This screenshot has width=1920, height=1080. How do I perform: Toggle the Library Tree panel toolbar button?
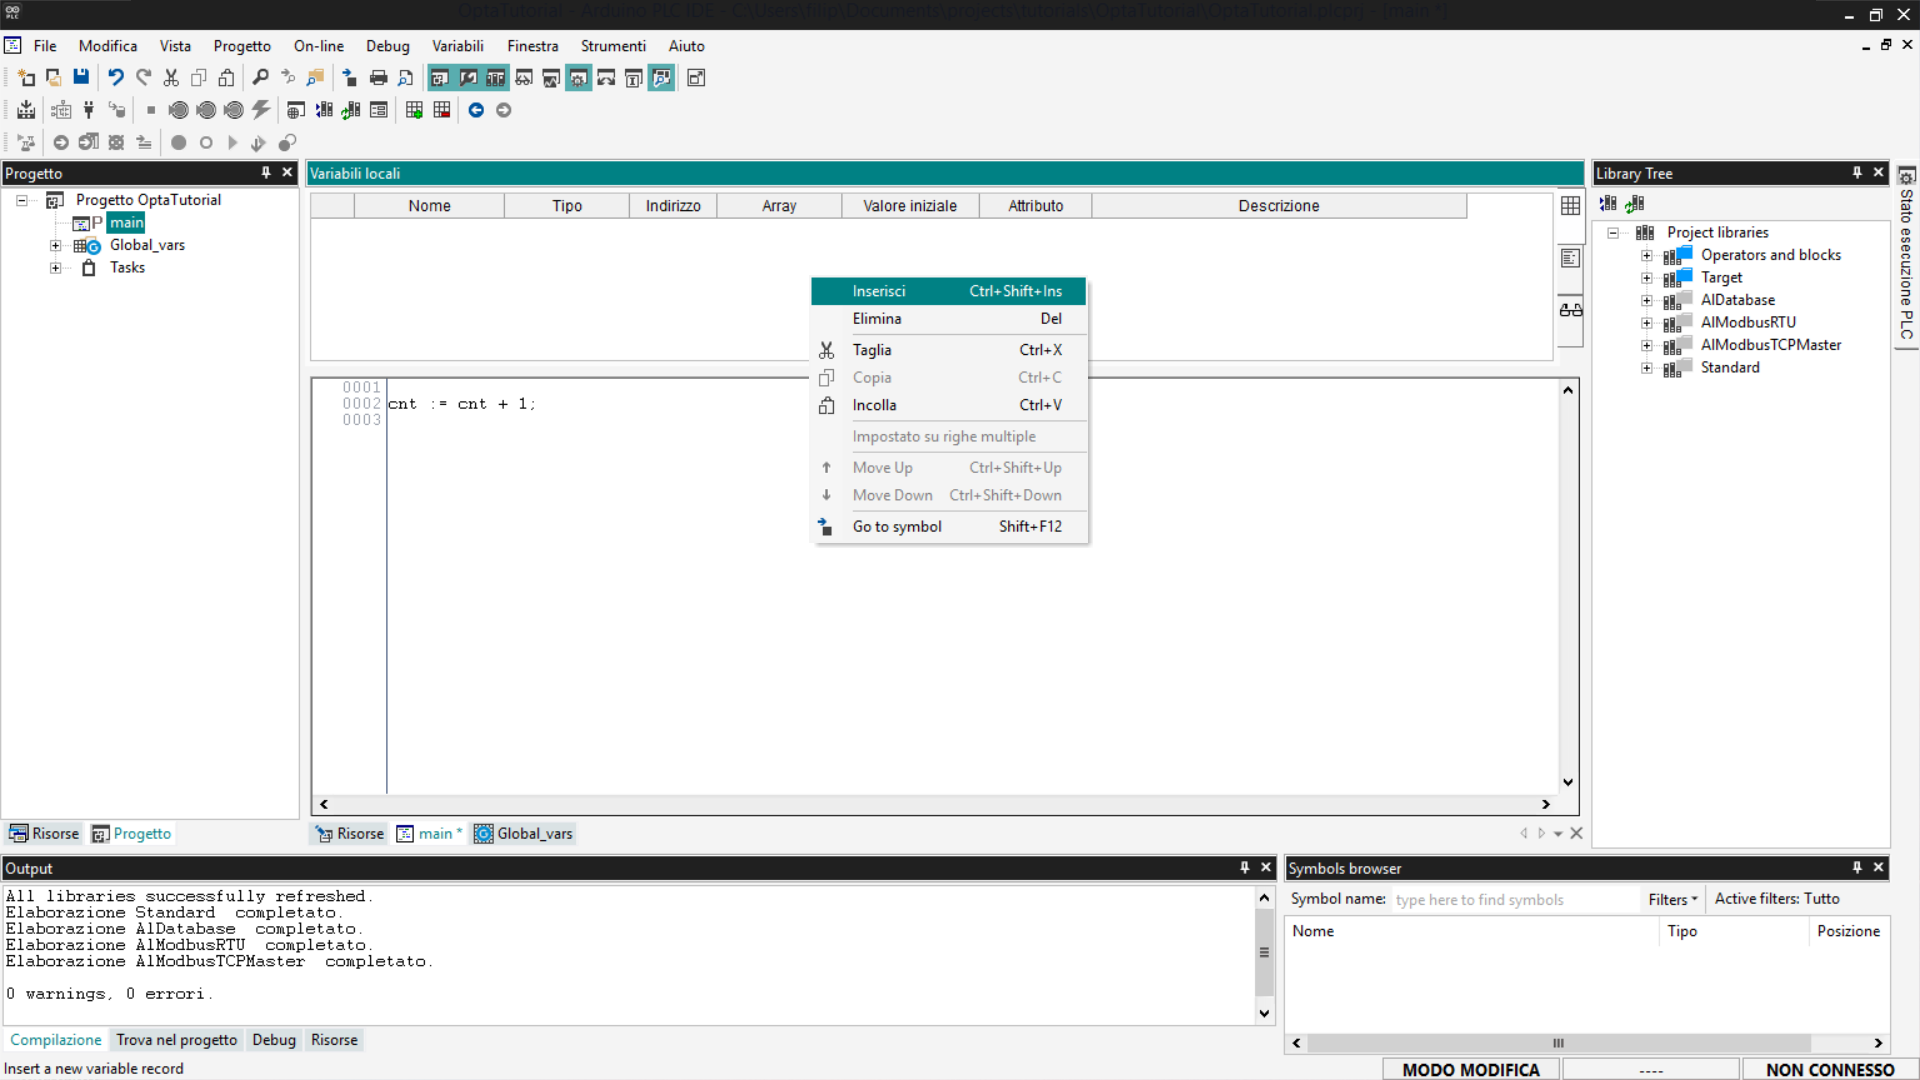tap(496, 77)
